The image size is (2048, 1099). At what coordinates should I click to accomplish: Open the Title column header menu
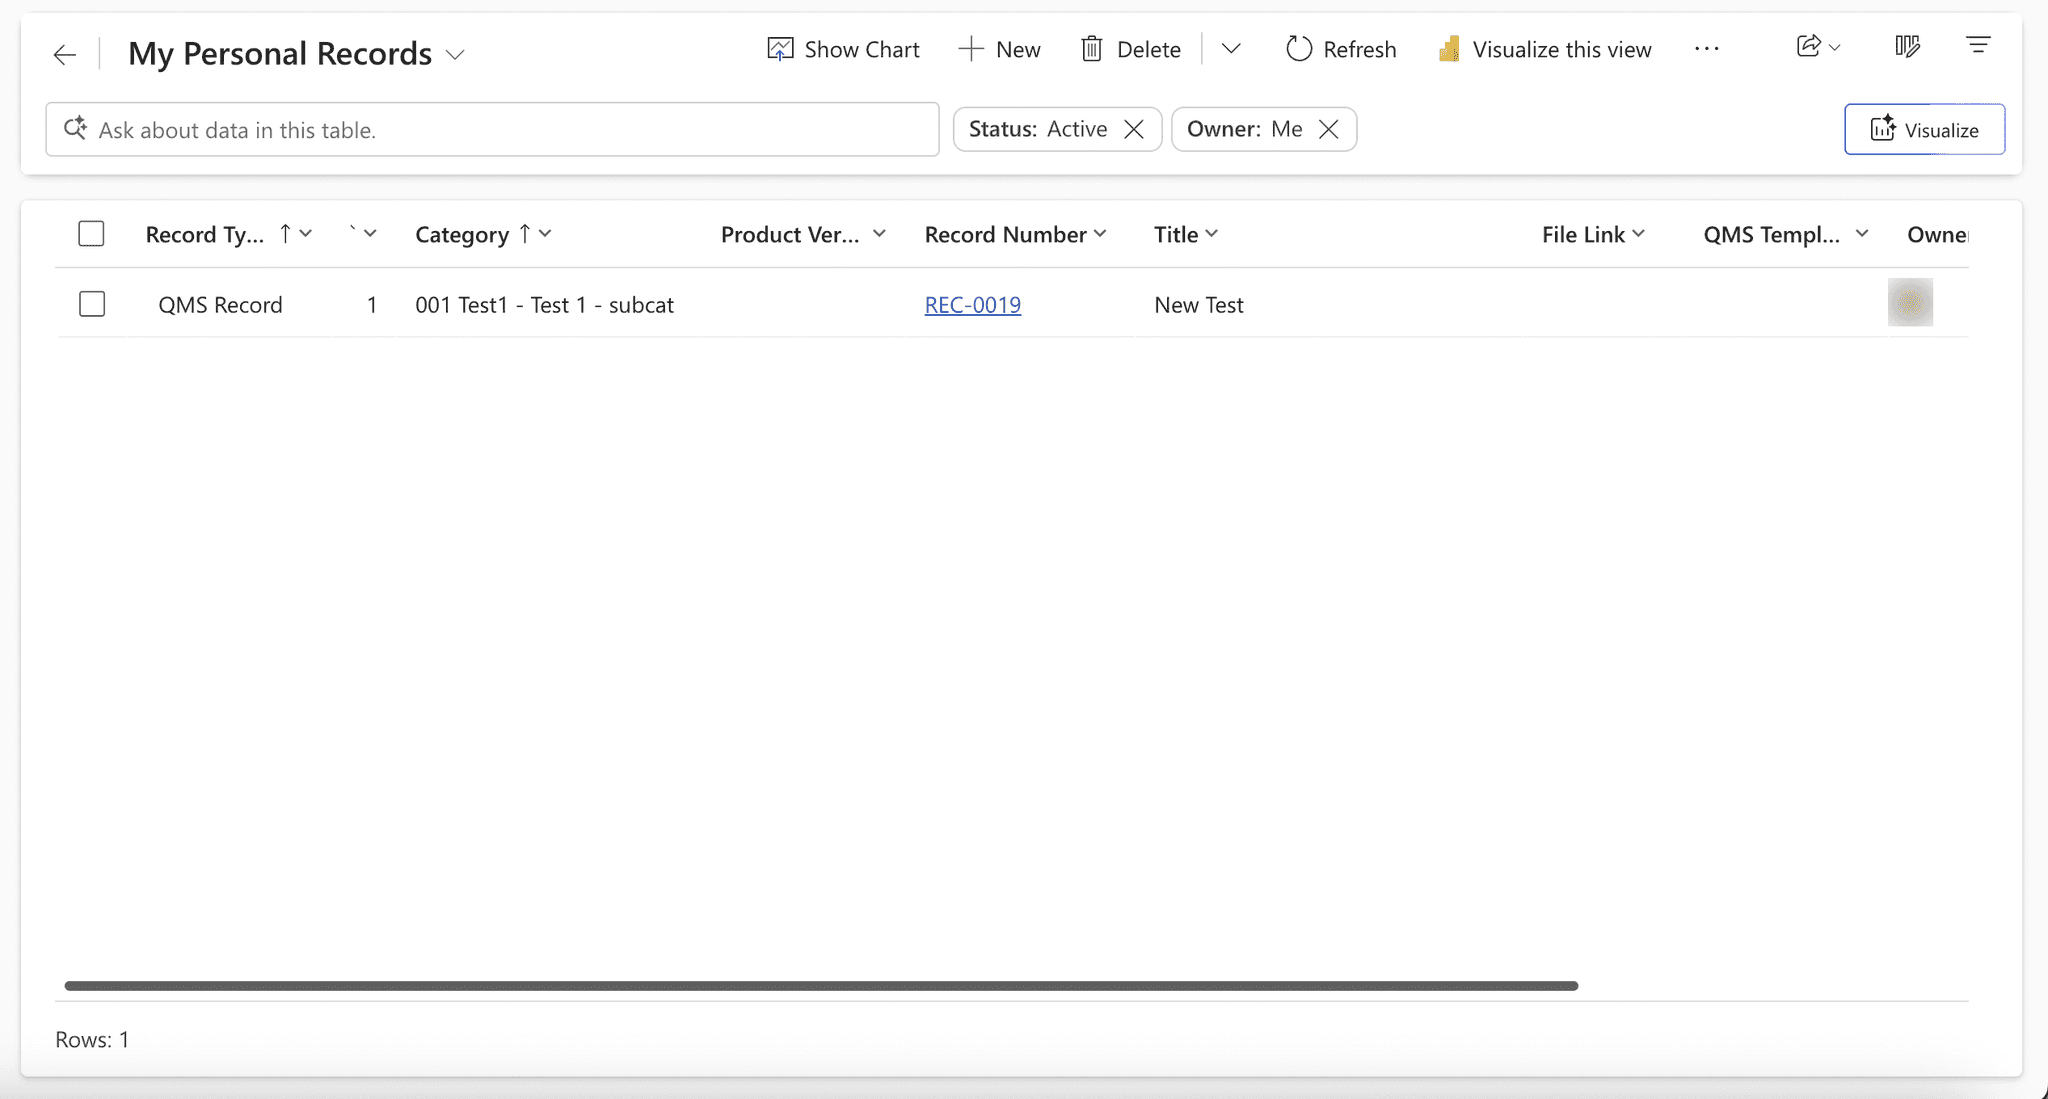click(x=1186, y=234)
